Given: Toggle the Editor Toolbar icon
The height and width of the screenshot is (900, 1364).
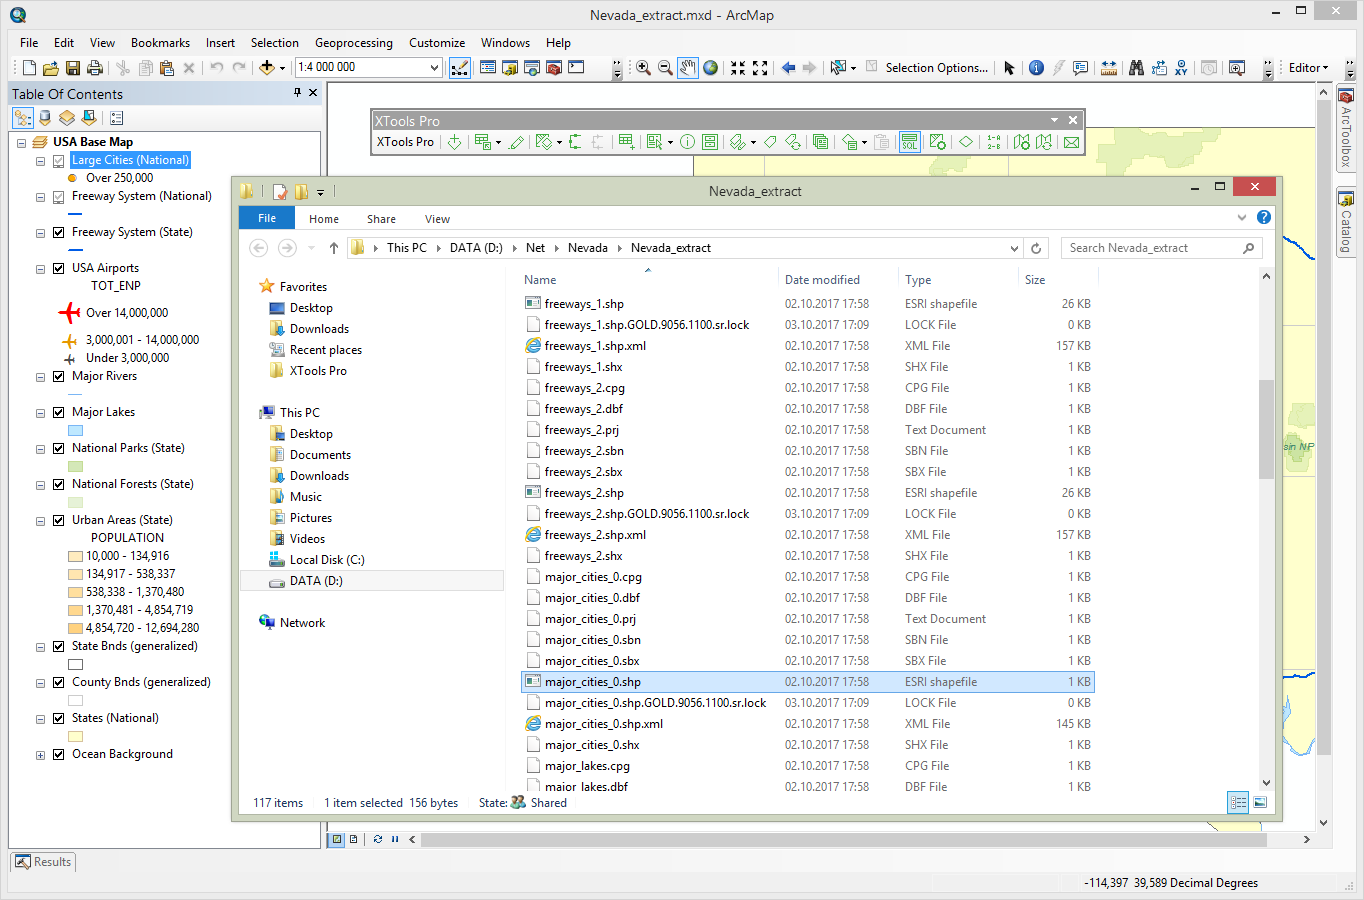Looking at the screenshot, I should [x=460, y=68].
